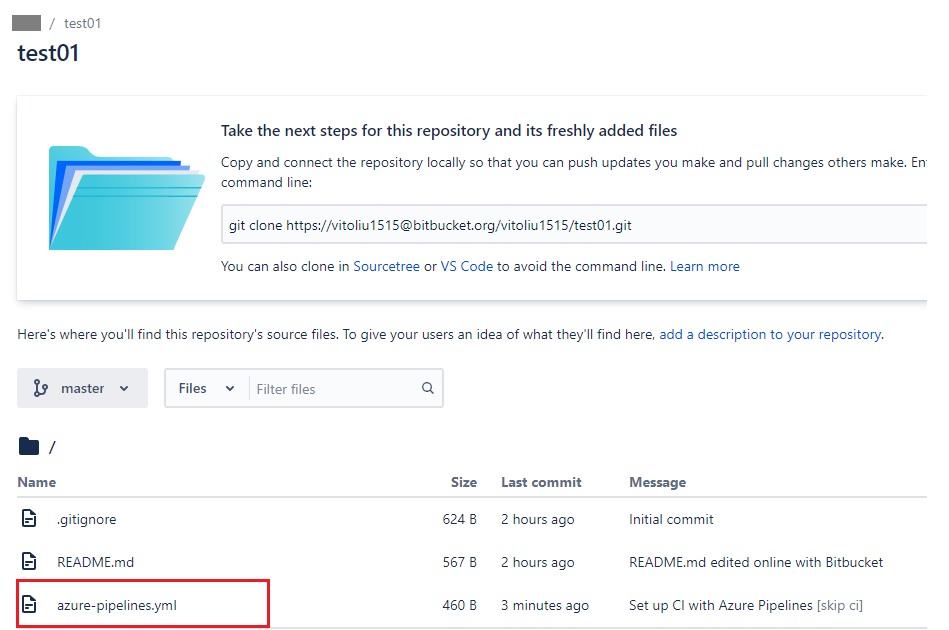
Task: Open the .gitignore file
Action: (86, 519)
